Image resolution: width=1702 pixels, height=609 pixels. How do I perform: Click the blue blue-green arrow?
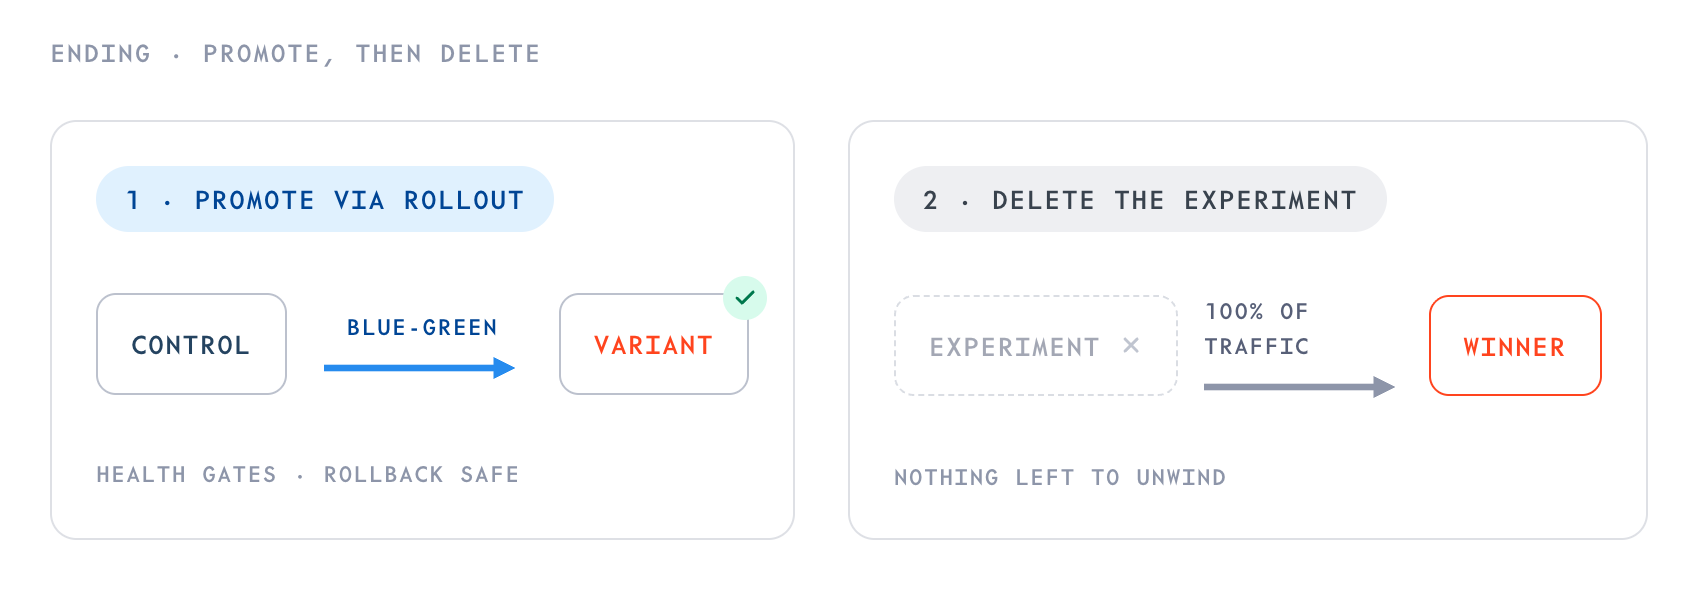point(419,368)
